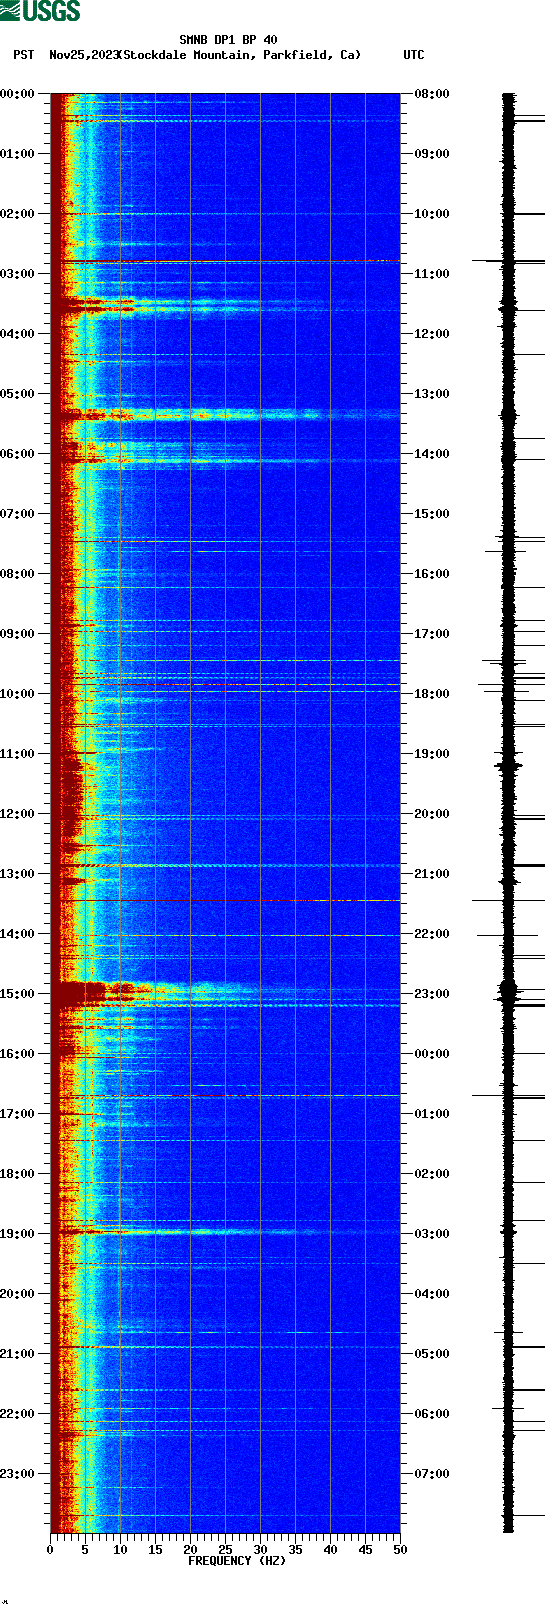Click the 10:00 PST time label
This screenshot has height=1613, width=552.
18,694
